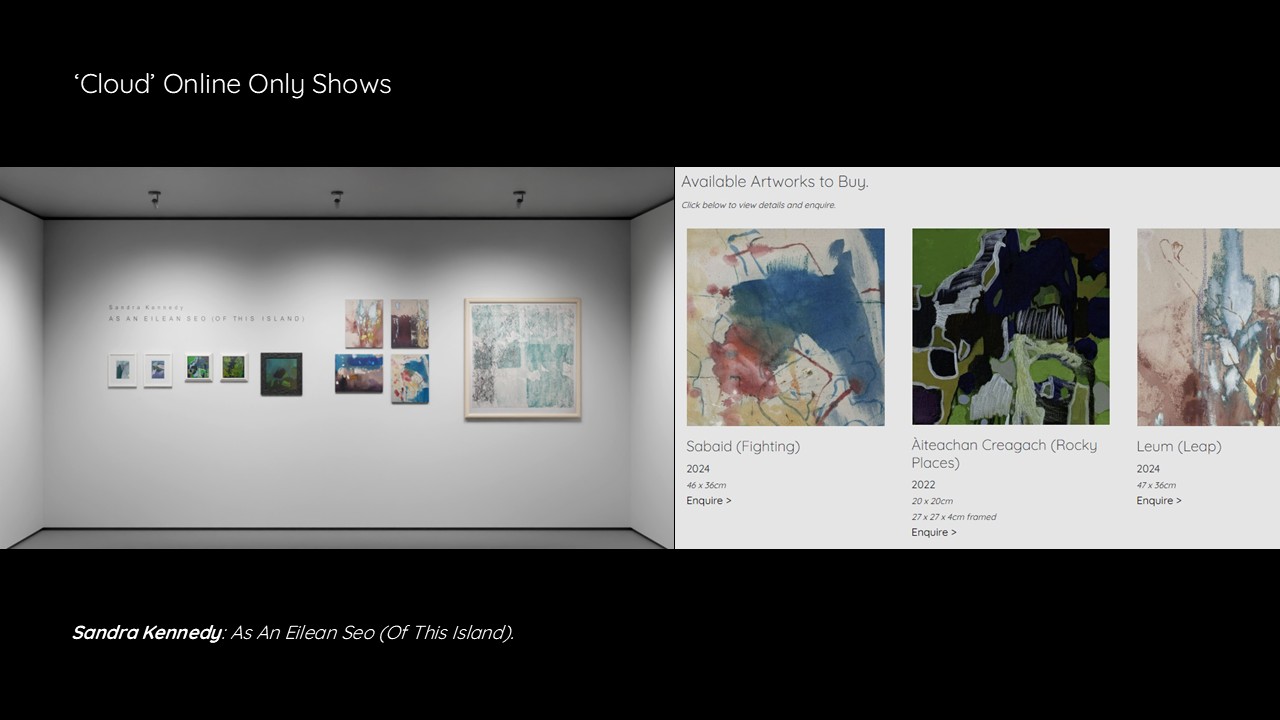The height and width of the screenshot is (720, 1280).
Task: Click the year '2024' under Sabaid (Fighting)
Action: (698, 469)
